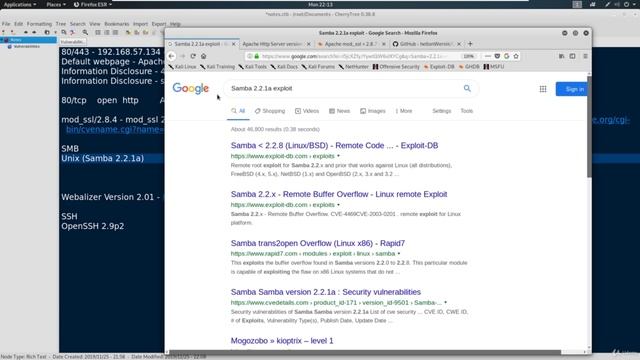Open Firefox hamburger menu

585,56
